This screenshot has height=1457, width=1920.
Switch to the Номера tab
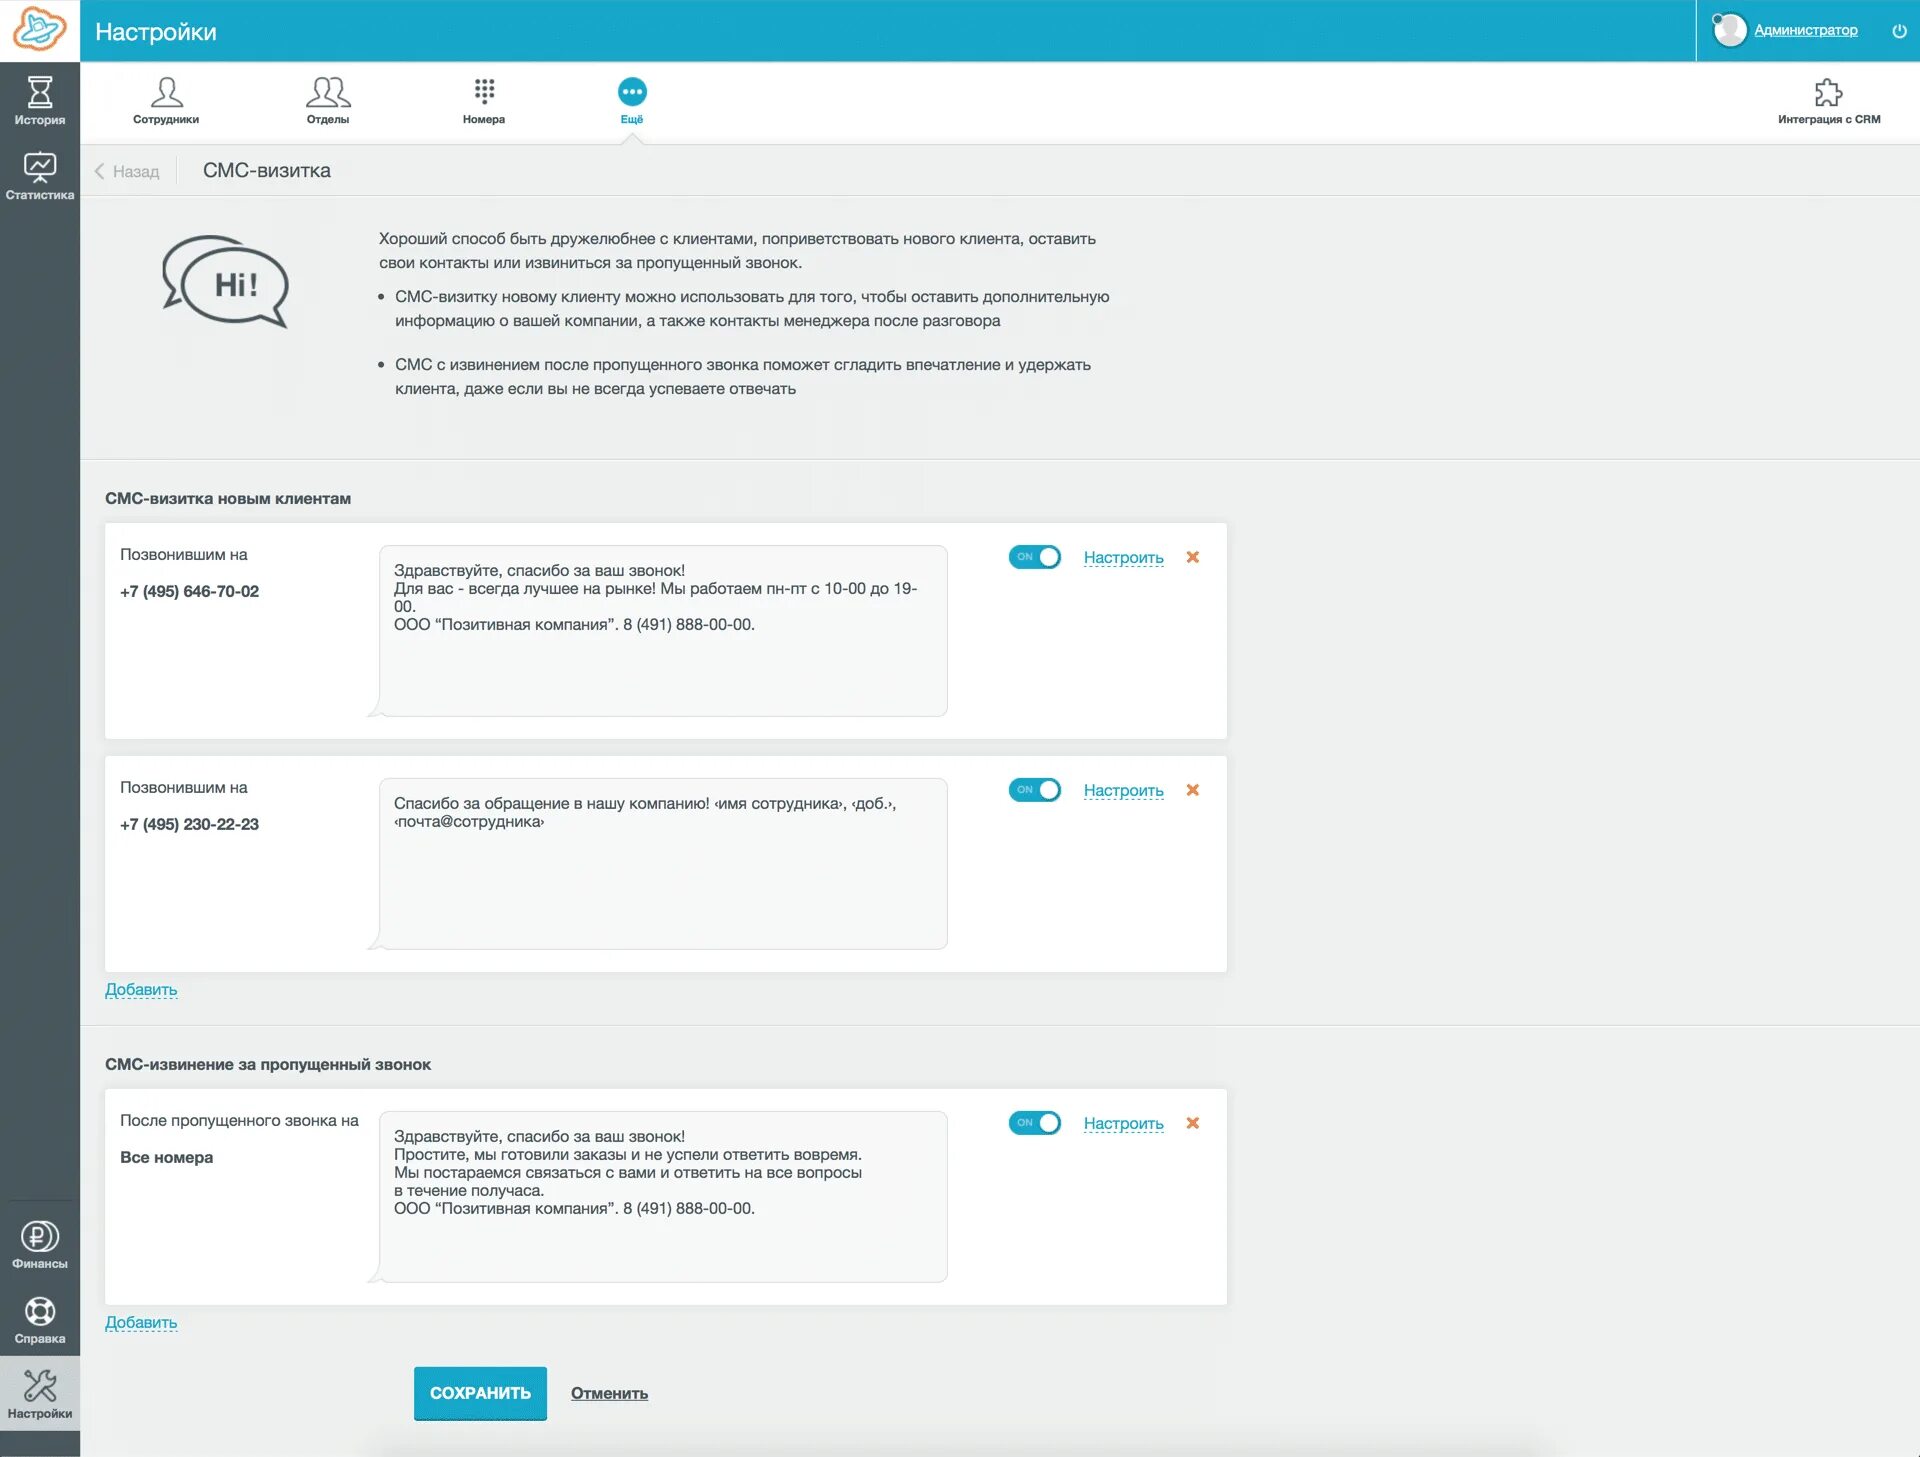tap(484, 100)
